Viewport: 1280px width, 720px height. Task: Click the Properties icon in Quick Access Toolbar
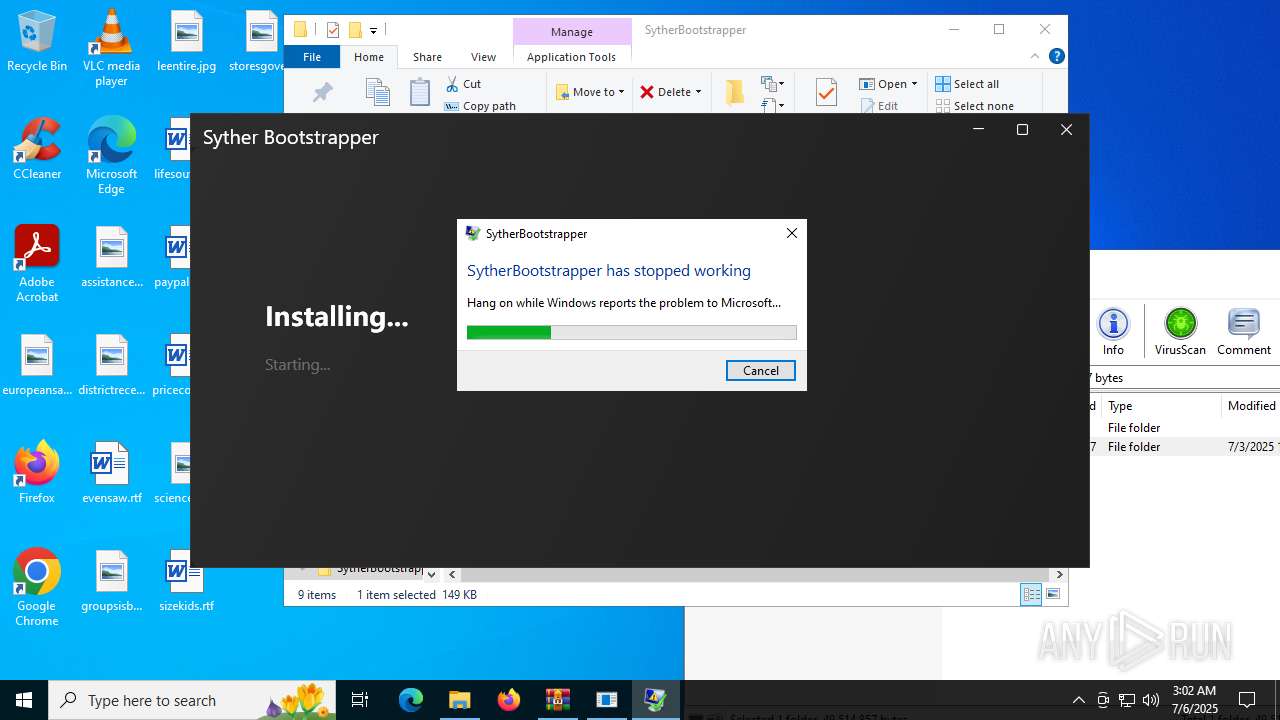click(333, 30)
